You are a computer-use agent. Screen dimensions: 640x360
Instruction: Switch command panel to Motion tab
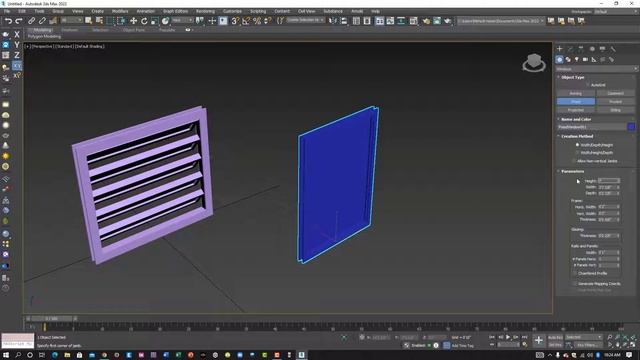coord(592,49)
